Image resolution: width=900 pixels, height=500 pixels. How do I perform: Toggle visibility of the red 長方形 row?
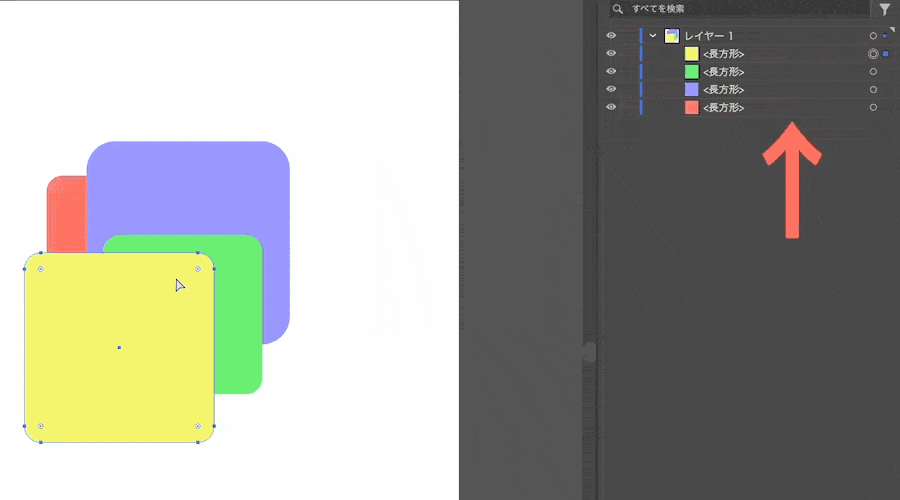pyautogui.click(x=611, y=107)
